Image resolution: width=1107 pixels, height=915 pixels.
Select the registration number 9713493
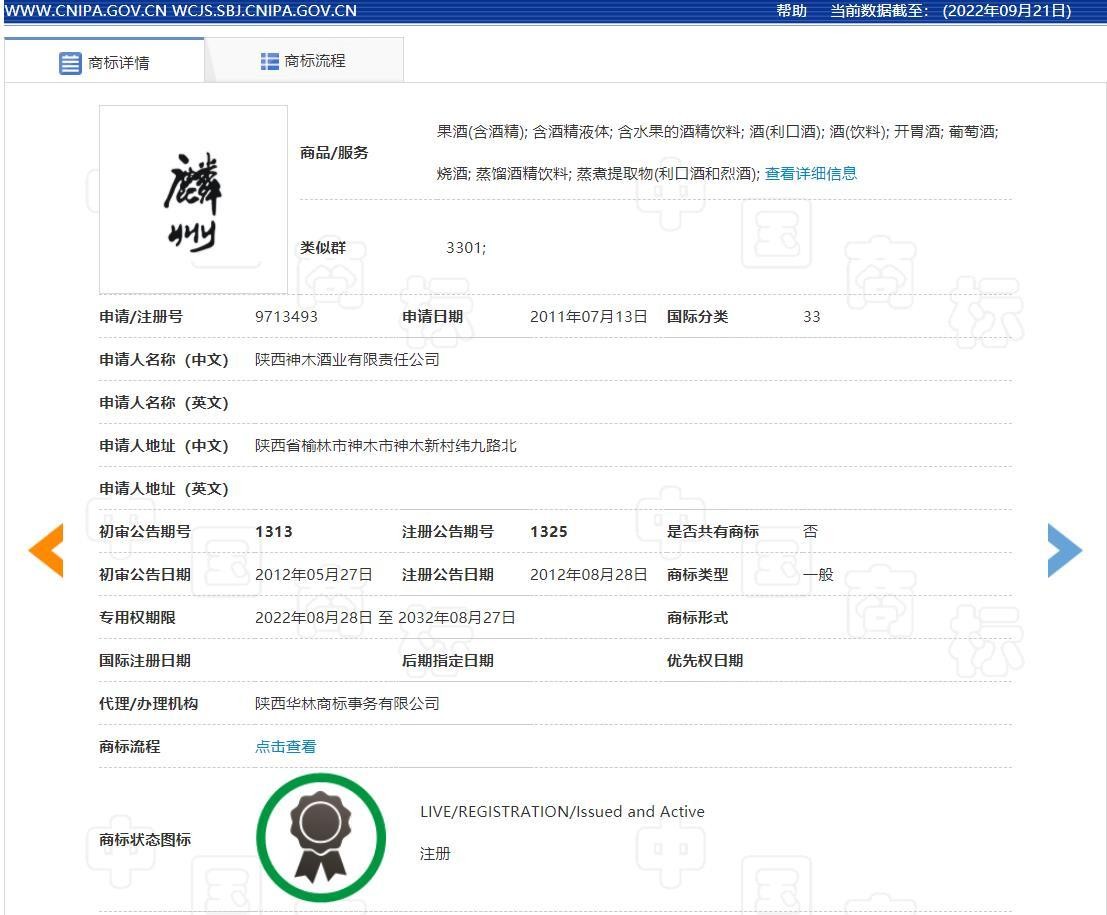(x=286, y=317)
